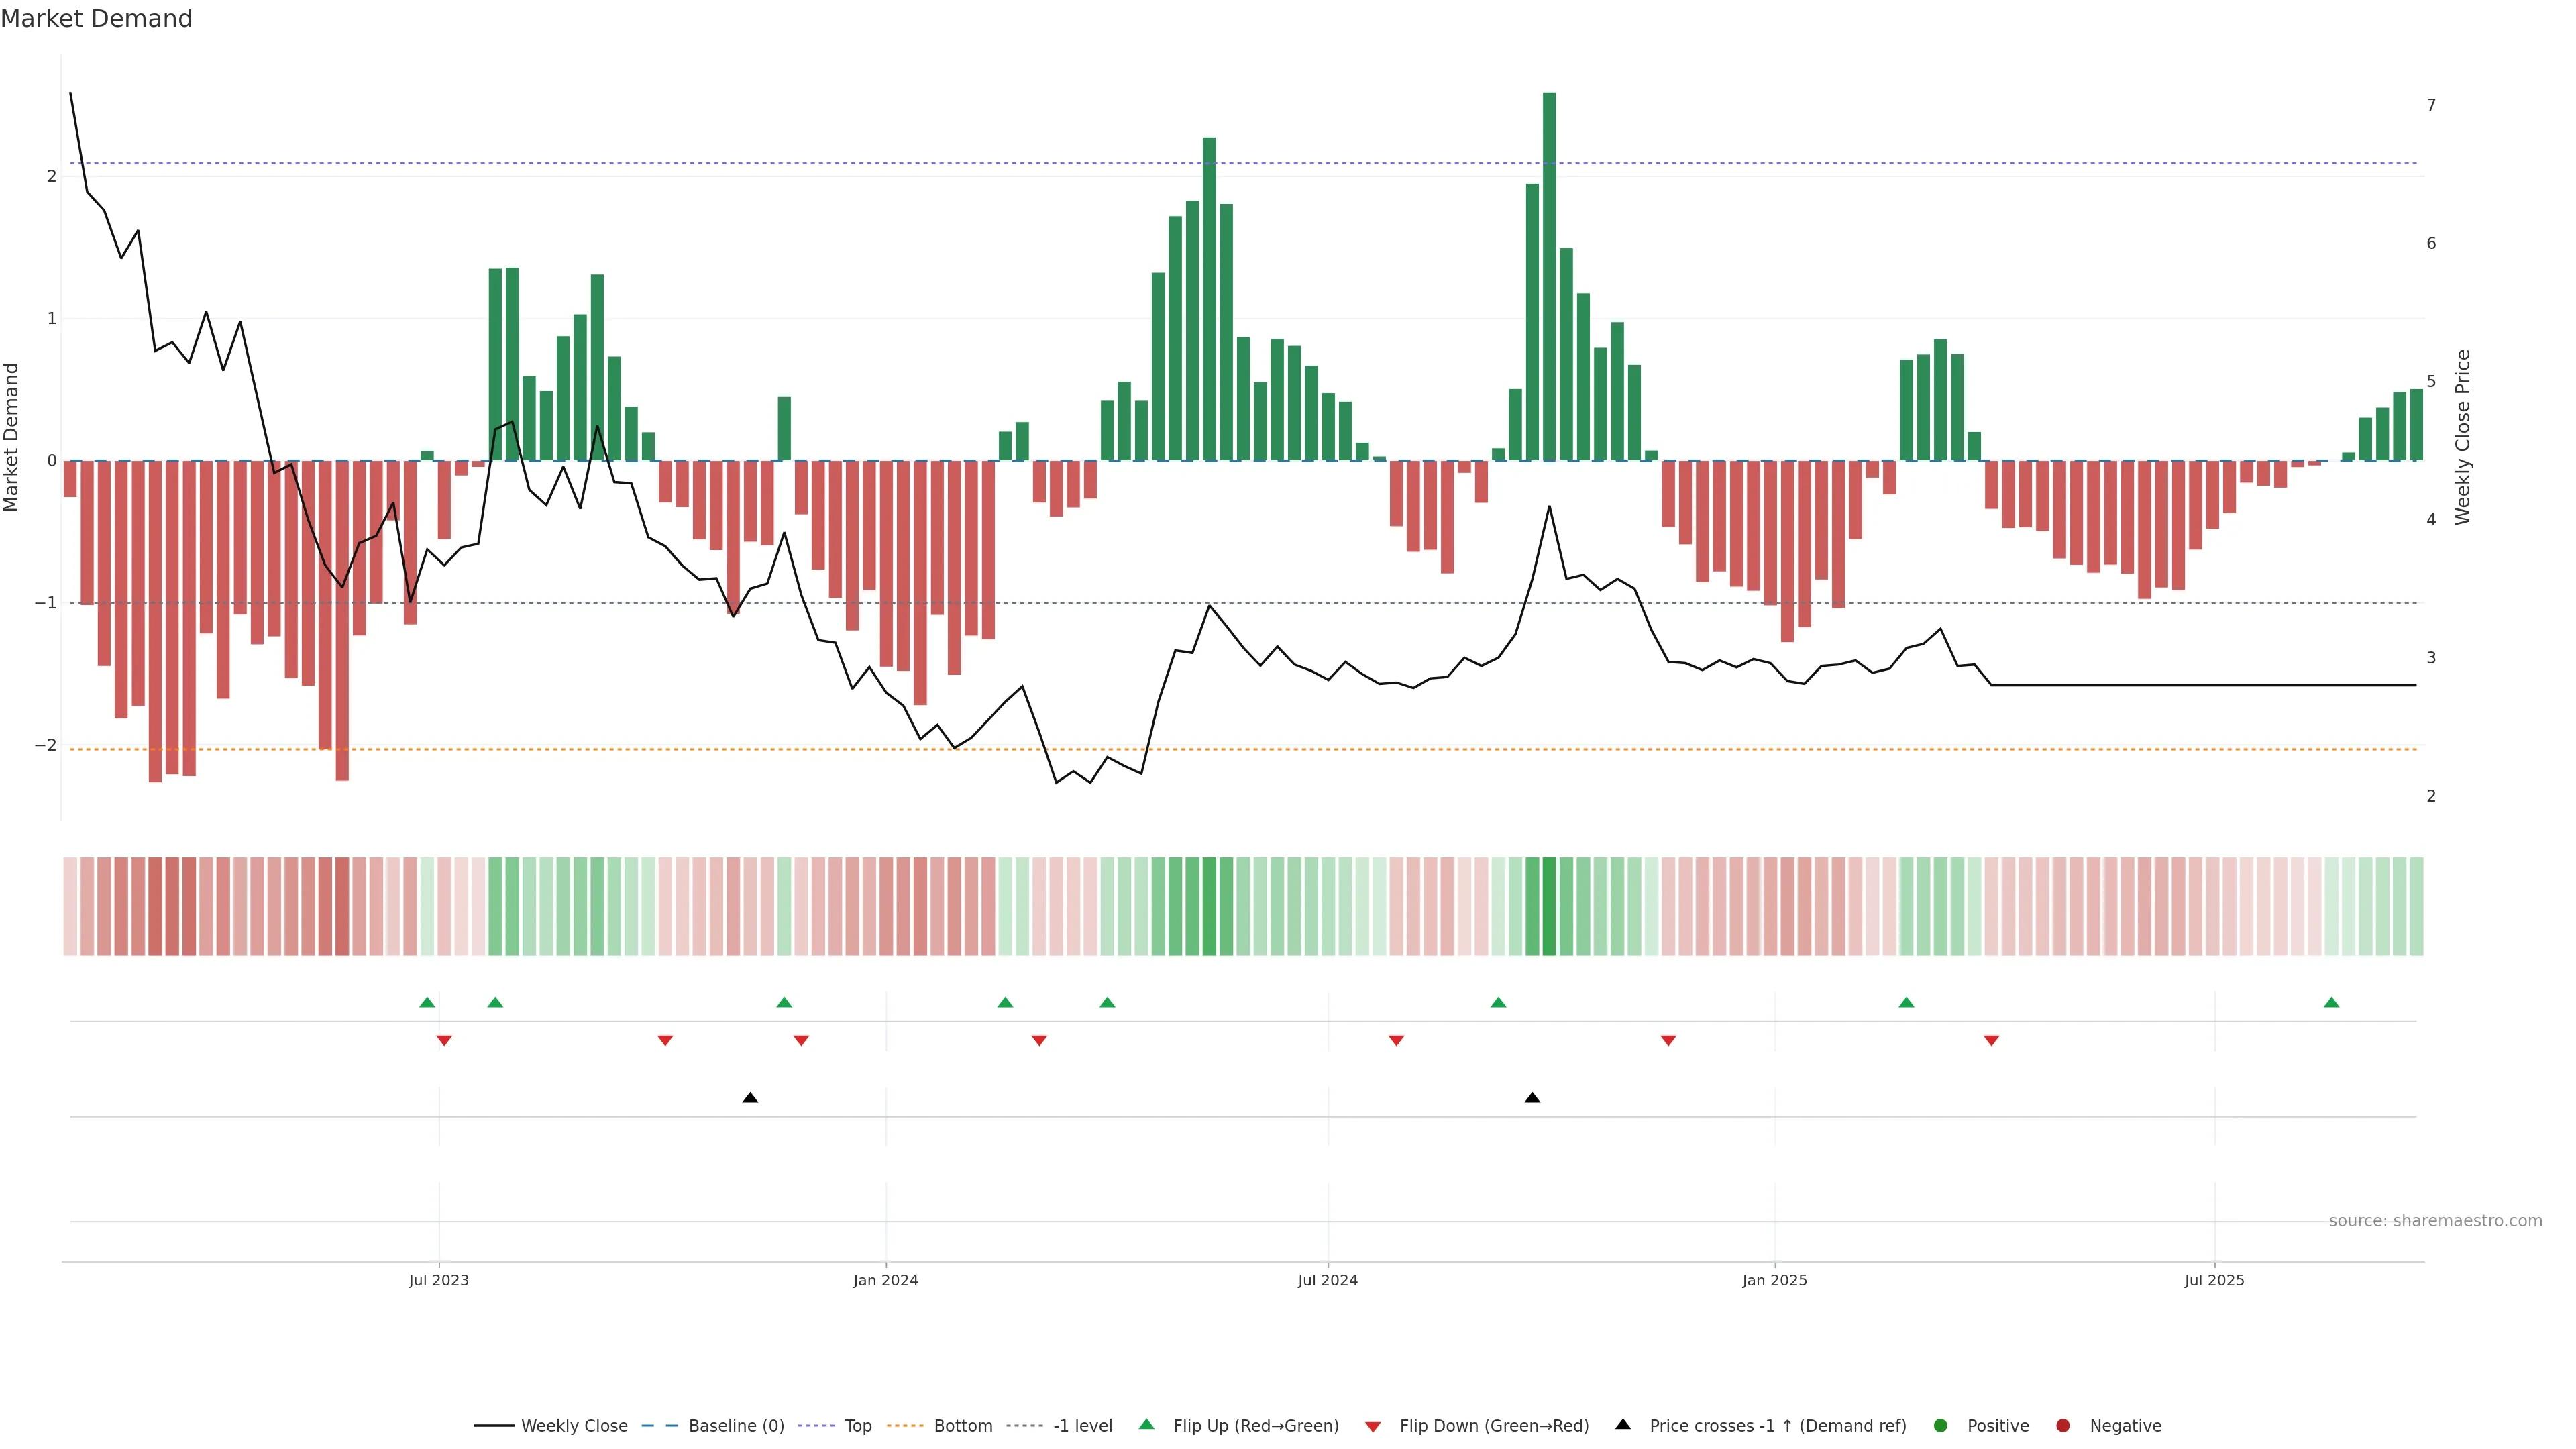Click the first red flip-down marker near Jul 2023
Viewport: 2576px width, 1449px height.
click(444, 1041)
